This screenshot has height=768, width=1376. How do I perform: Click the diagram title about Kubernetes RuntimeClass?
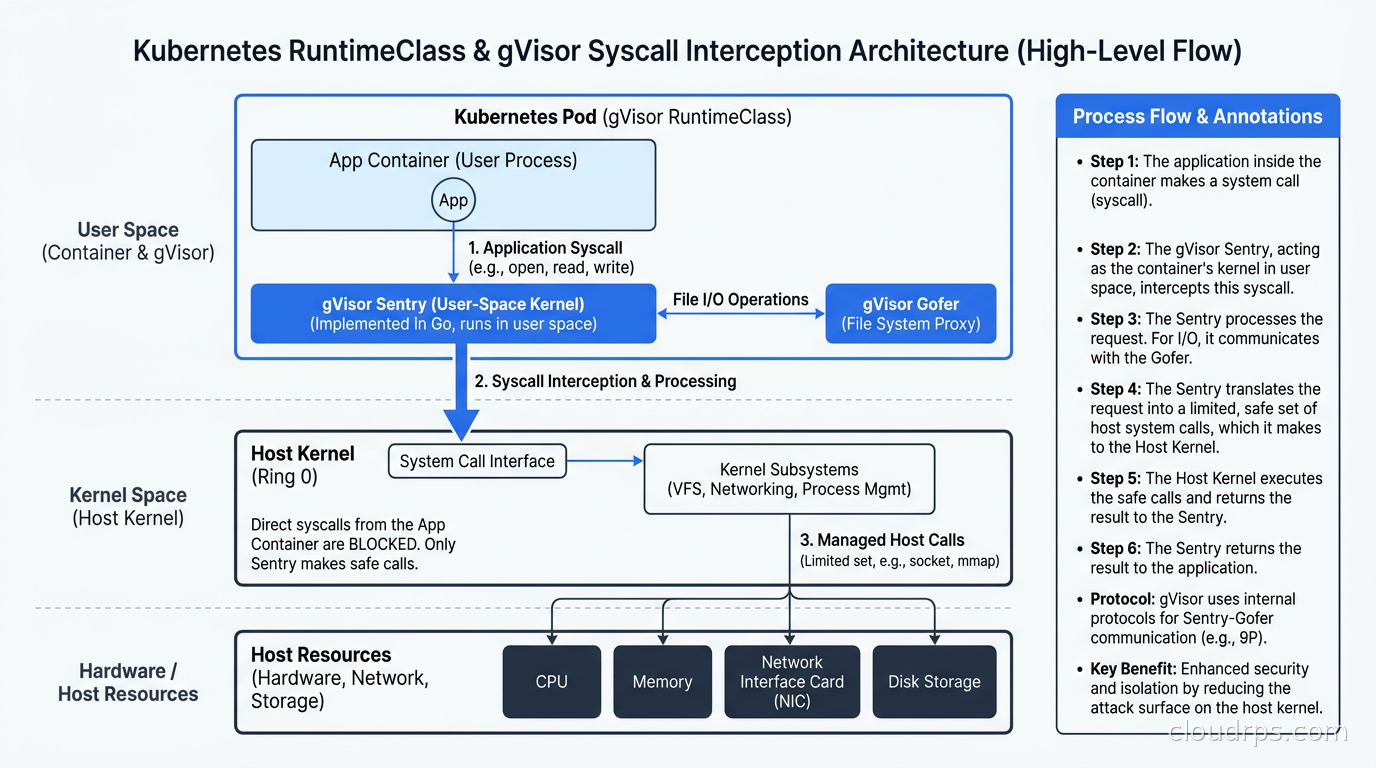[687, 50]
